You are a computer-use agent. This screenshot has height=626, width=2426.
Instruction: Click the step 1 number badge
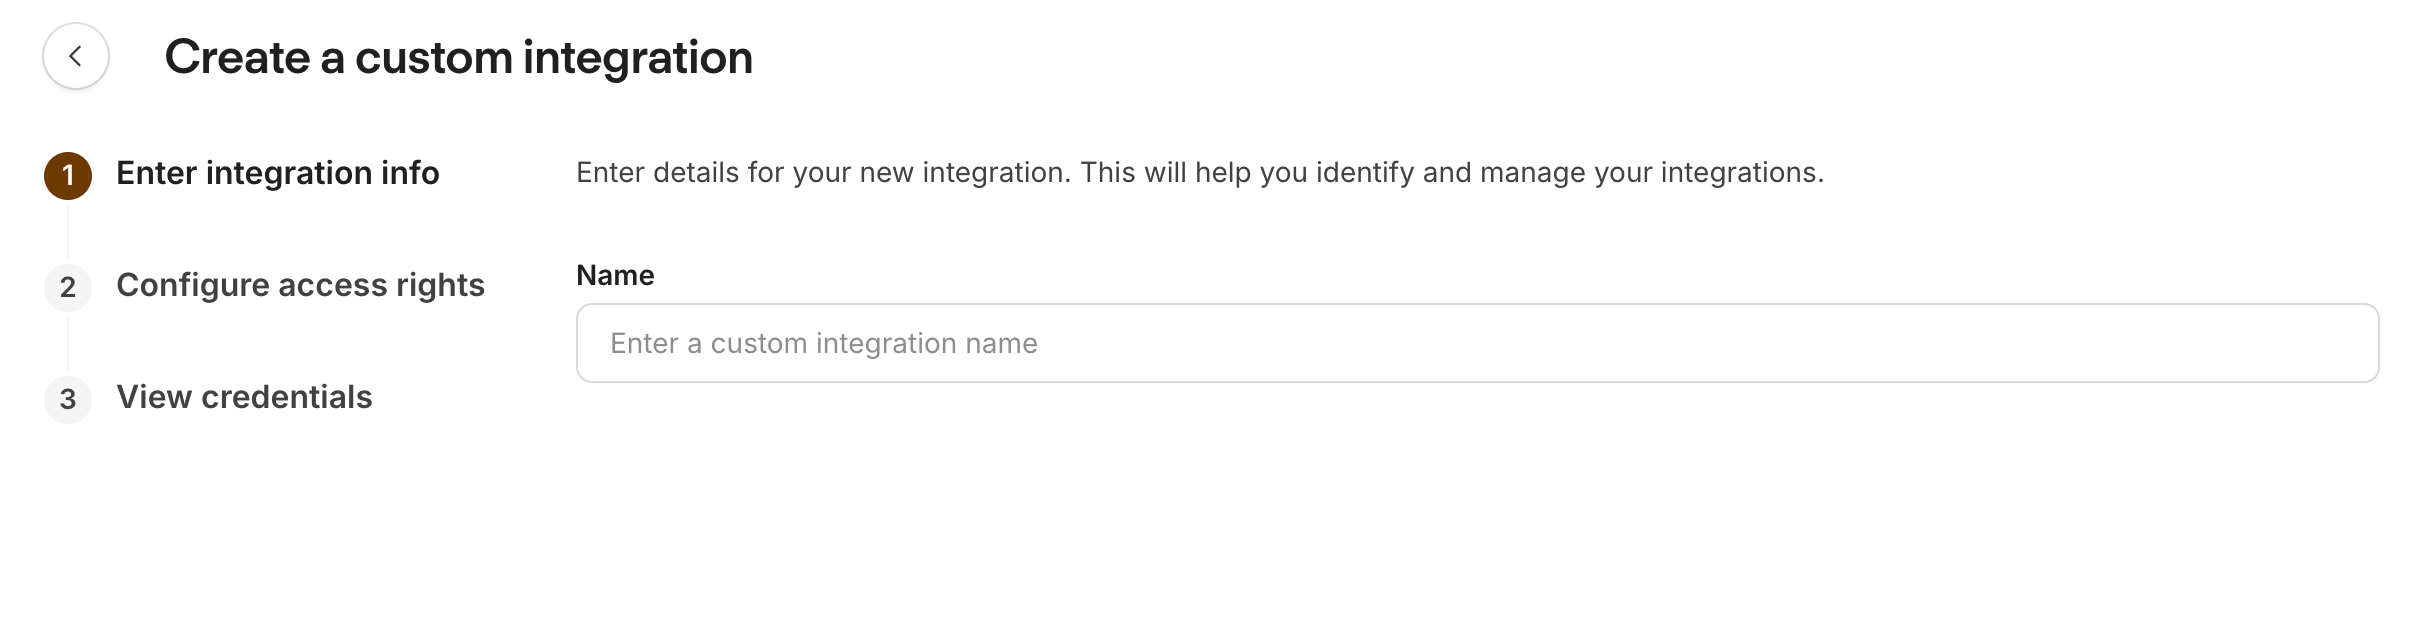[x=68, y=175]
